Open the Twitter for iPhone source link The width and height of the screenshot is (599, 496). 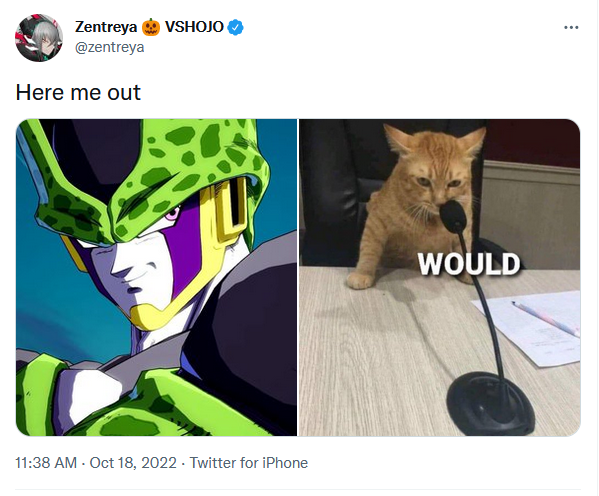(x=249, y=463)
